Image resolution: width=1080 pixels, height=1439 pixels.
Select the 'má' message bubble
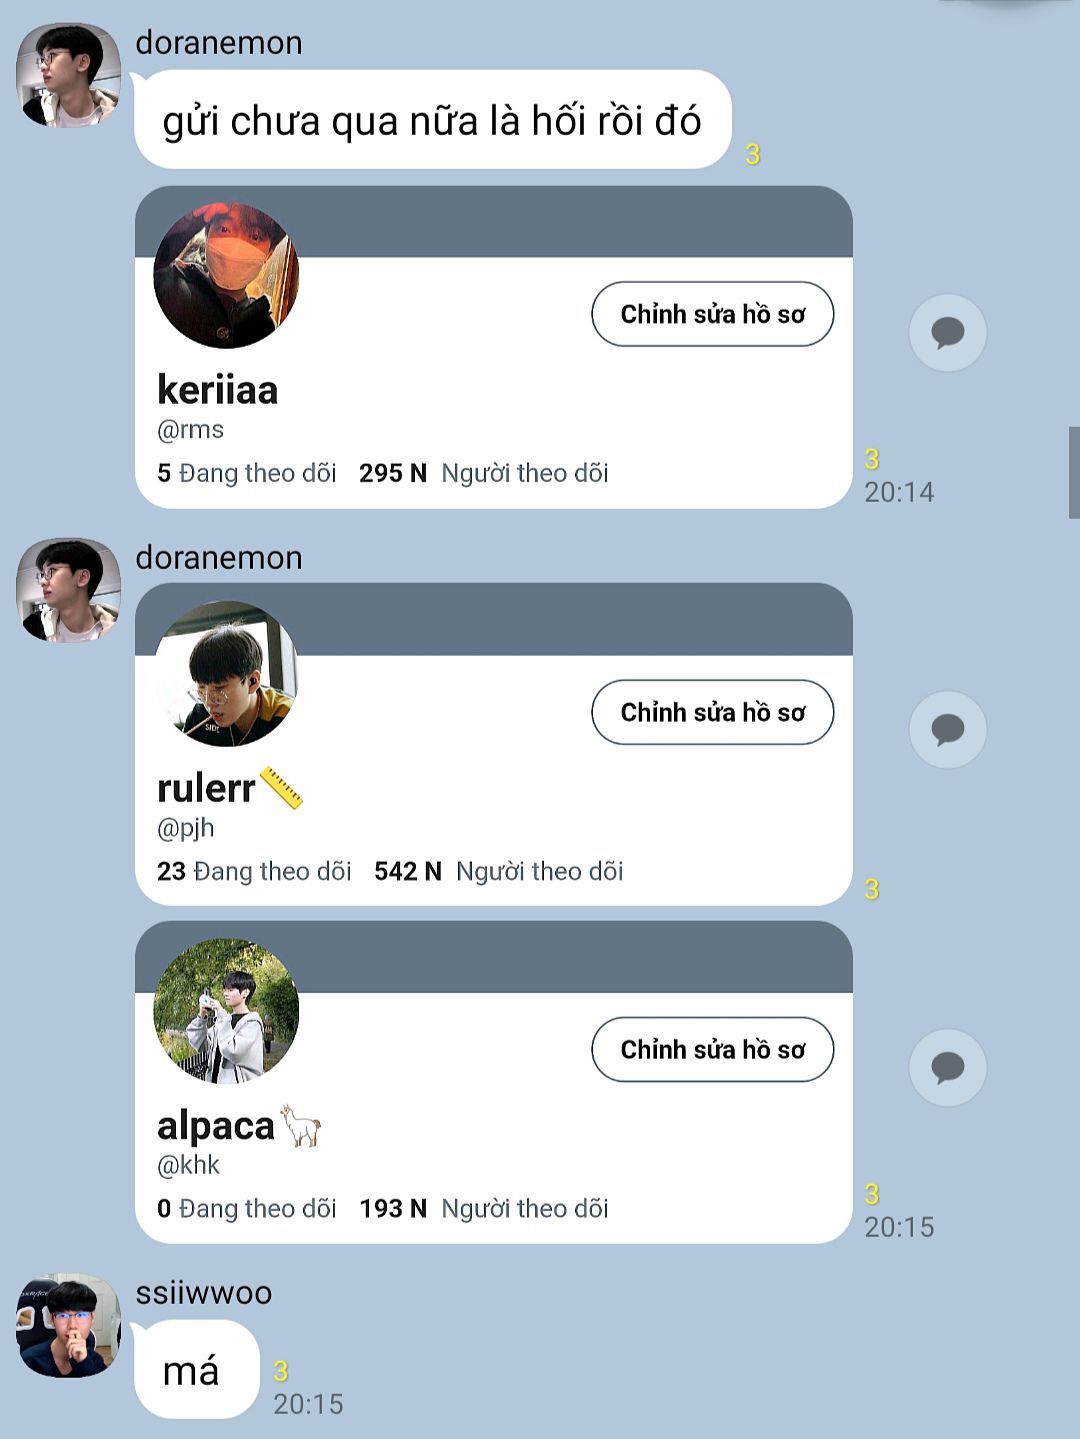[x=196, y=1369]
